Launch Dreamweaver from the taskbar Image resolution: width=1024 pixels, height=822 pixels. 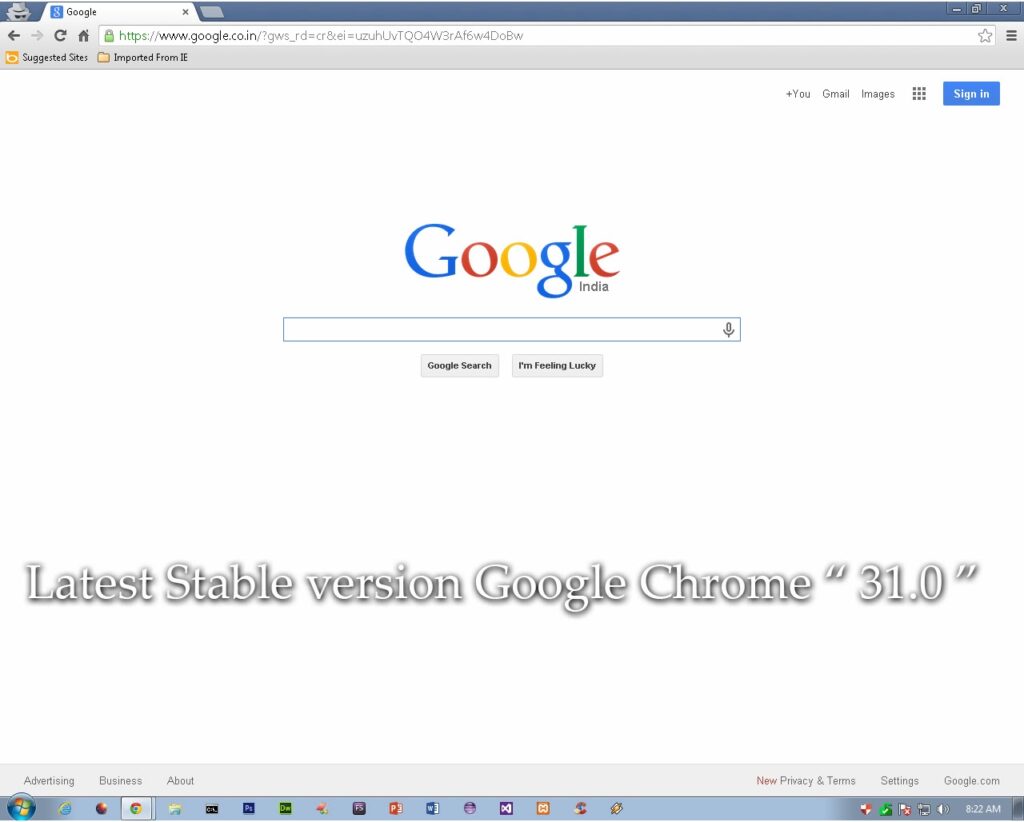point(285,808)
